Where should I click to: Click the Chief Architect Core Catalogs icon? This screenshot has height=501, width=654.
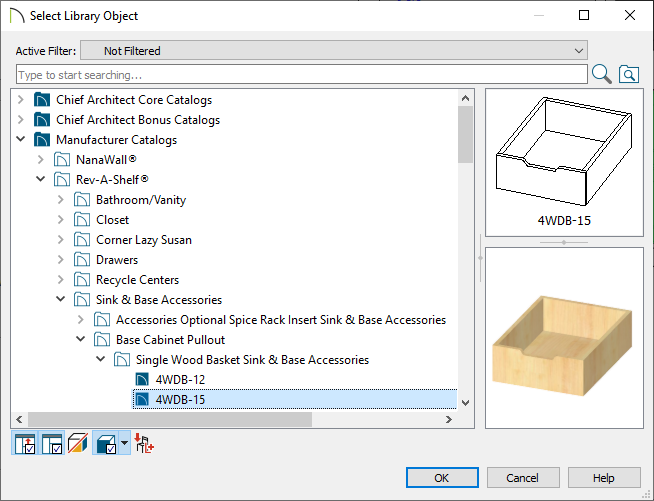click(42, 100)
